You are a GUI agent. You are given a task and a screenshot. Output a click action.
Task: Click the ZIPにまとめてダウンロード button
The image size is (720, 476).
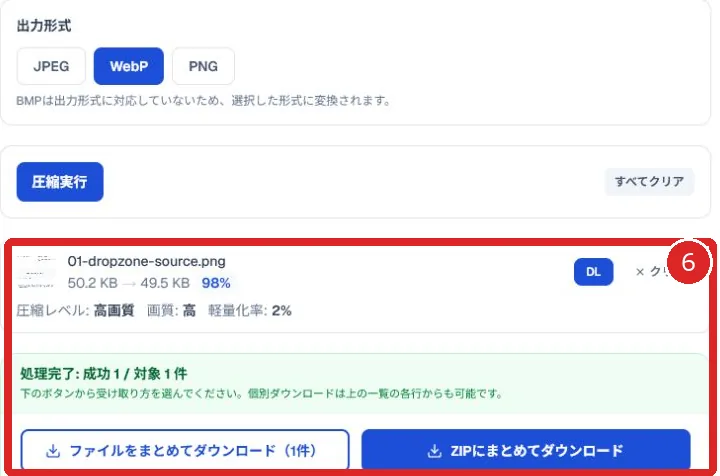coord(526,450)
